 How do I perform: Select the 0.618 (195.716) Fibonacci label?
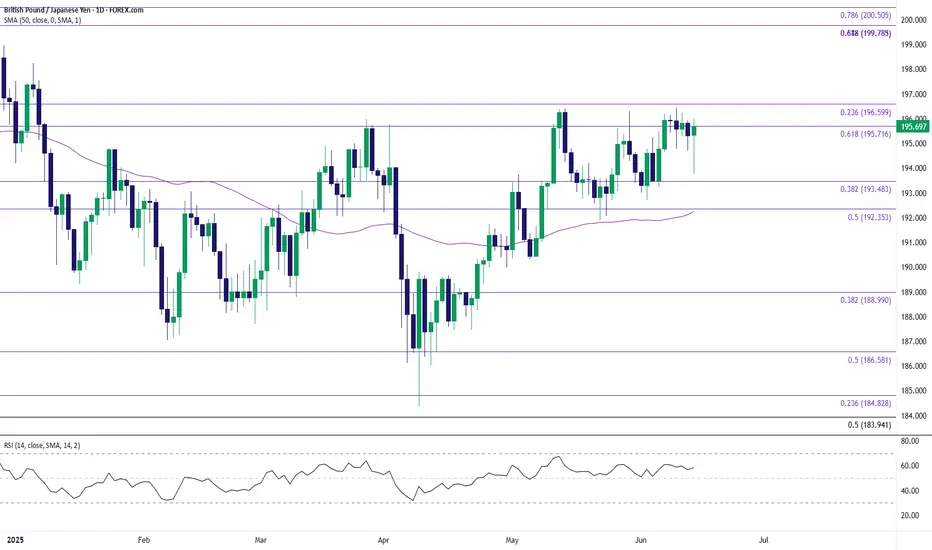865,134
